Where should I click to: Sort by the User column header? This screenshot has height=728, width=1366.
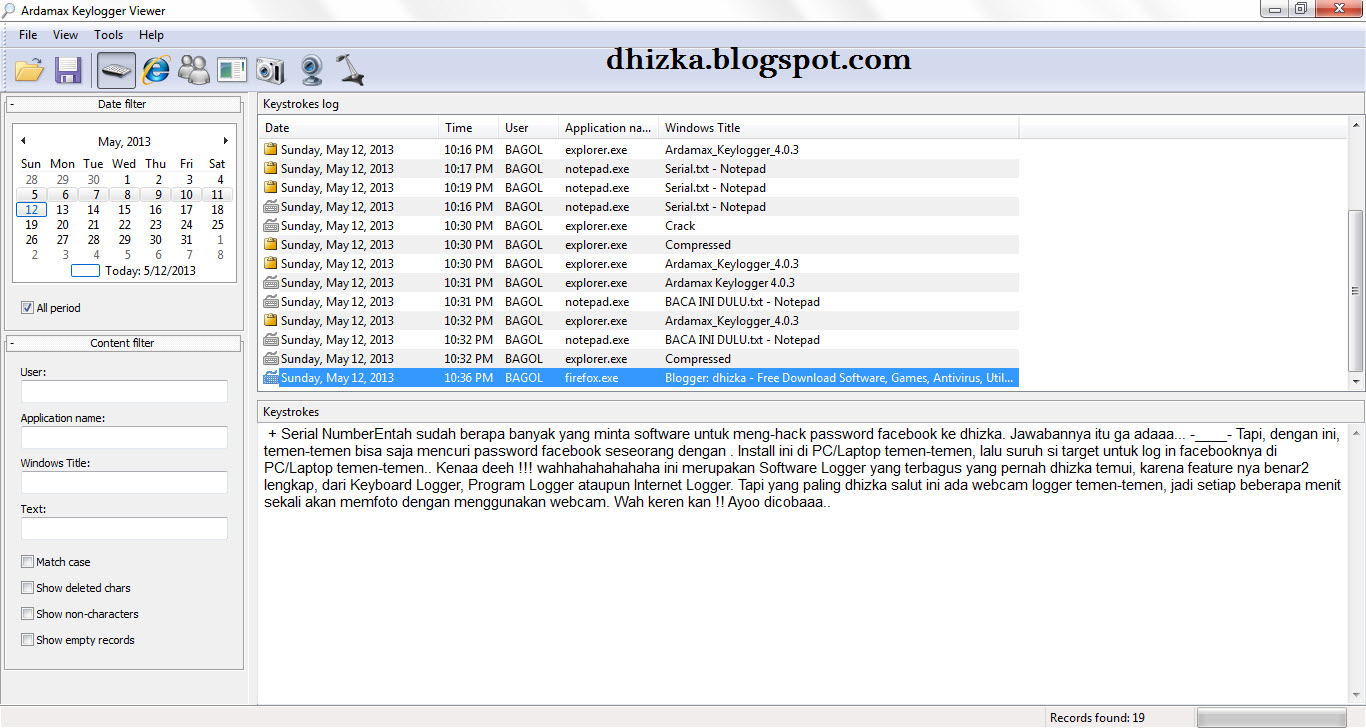528,127
